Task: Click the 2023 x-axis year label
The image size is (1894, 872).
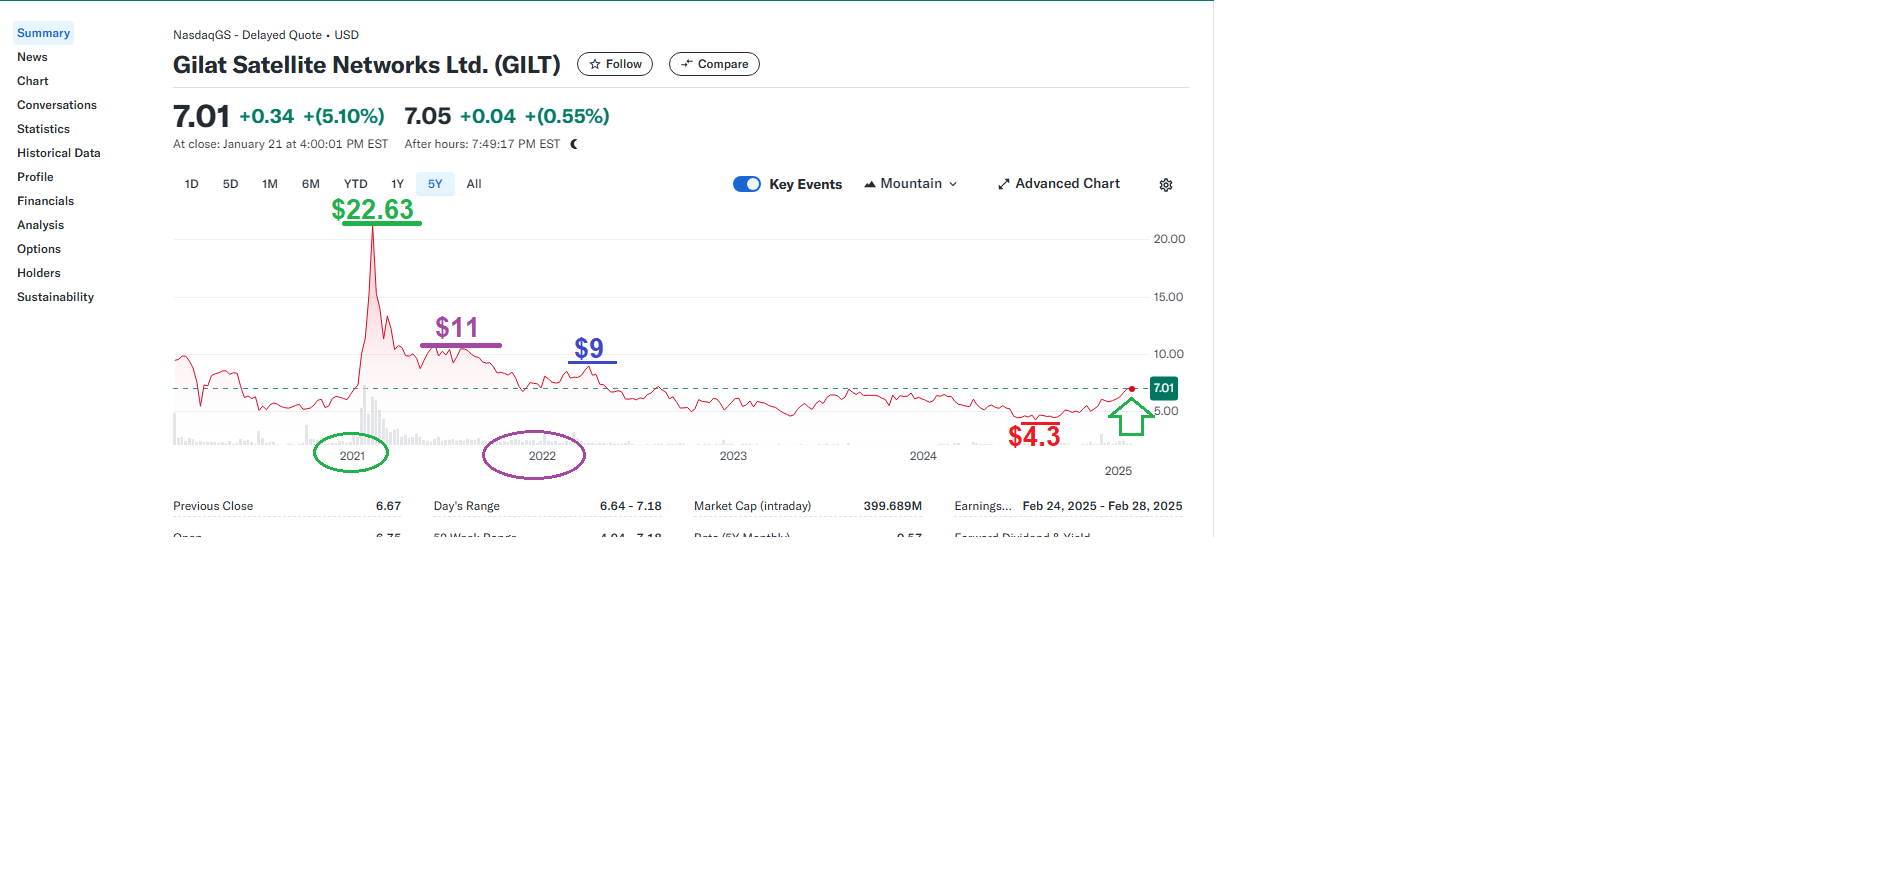Action: coord(733,456)
